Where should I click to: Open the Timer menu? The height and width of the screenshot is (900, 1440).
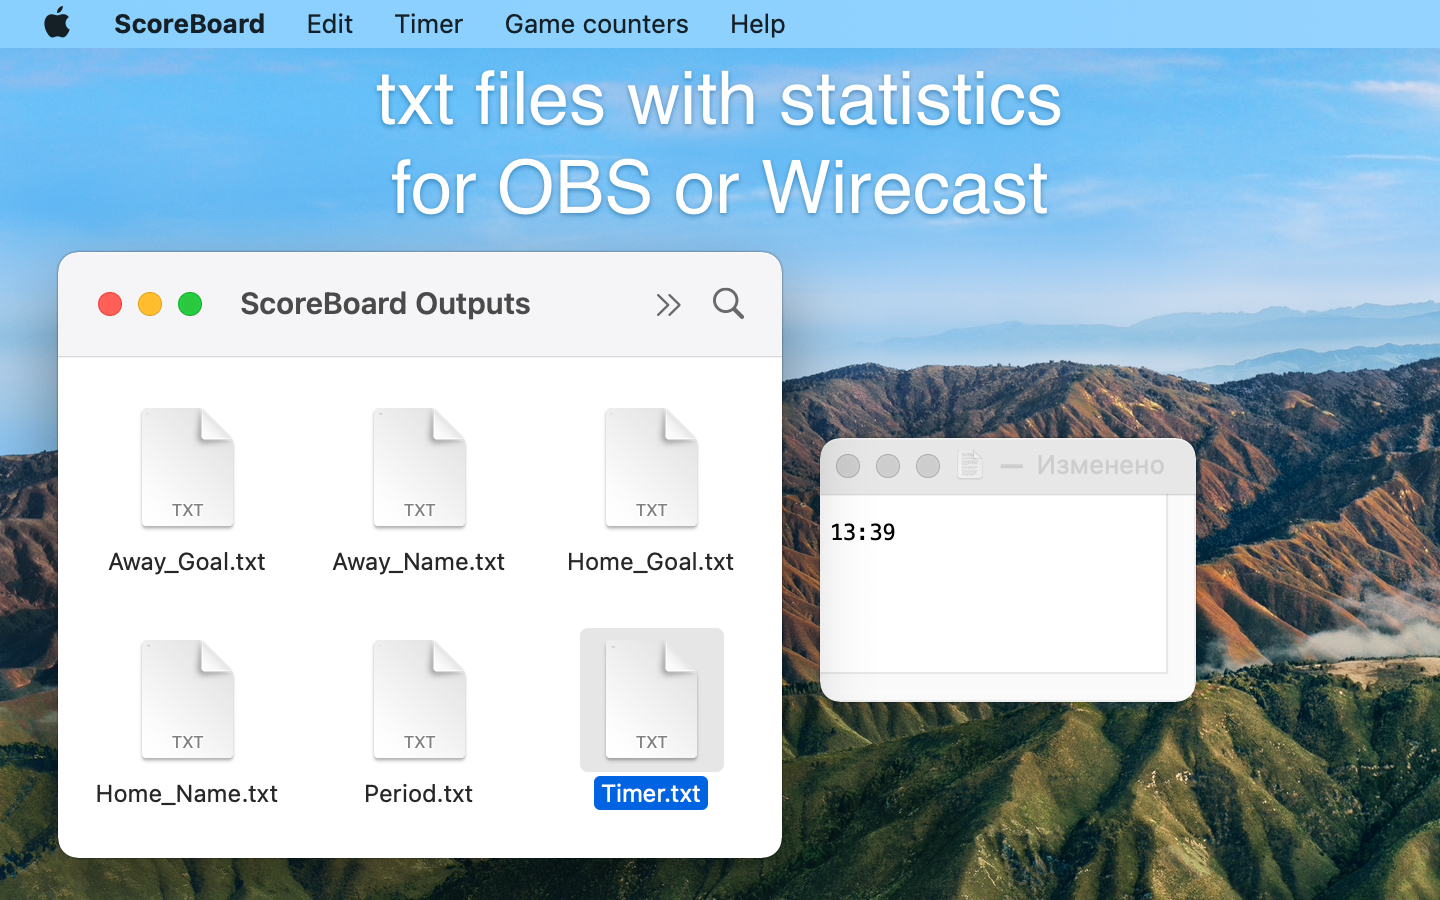click(428, 24)
